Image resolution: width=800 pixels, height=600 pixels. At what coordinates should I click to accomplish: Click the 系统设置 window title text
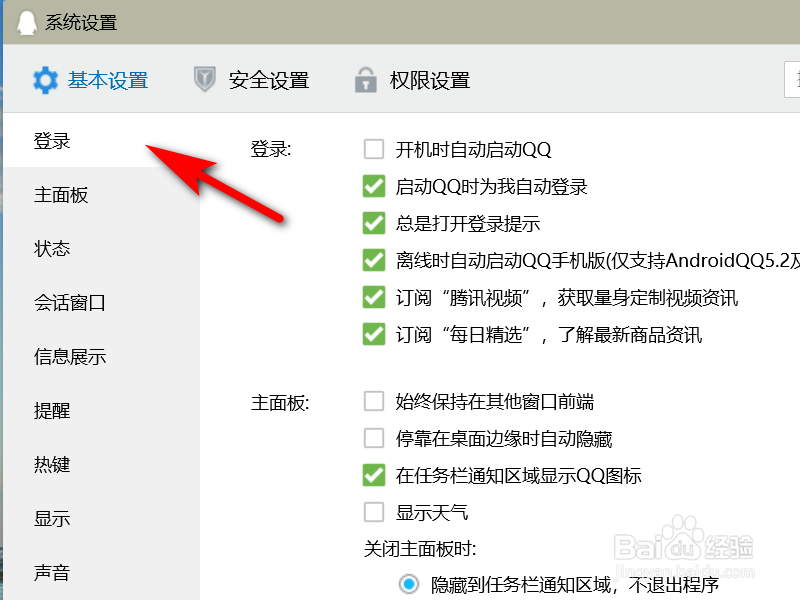81,23
